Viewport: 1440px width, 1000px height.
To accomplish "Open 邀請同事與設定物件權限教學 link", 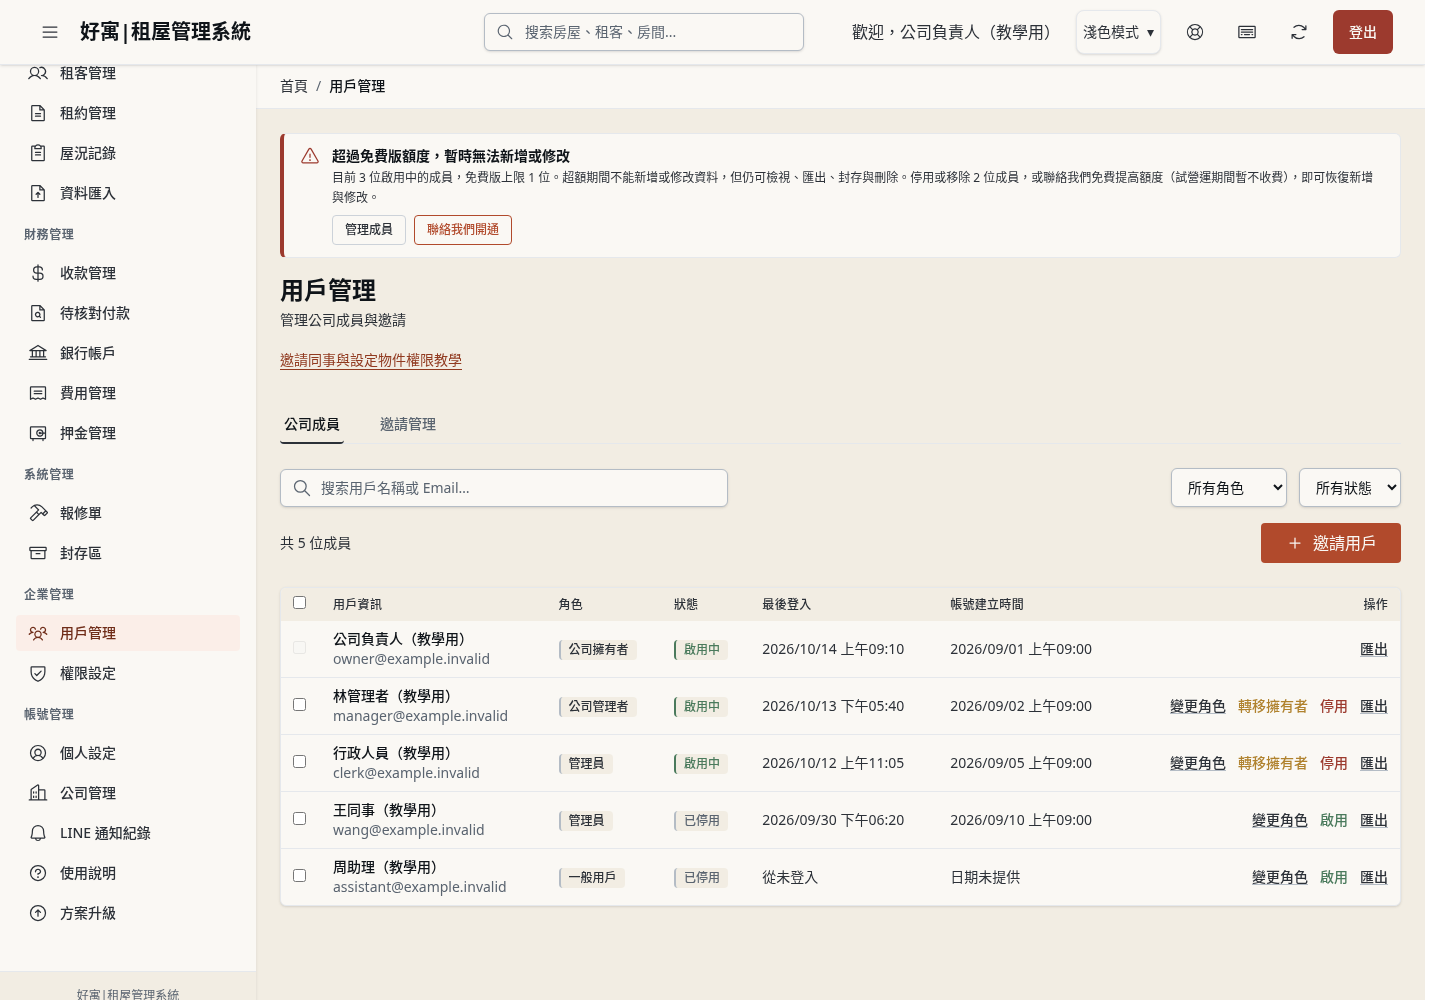I will tap(371, 360).
